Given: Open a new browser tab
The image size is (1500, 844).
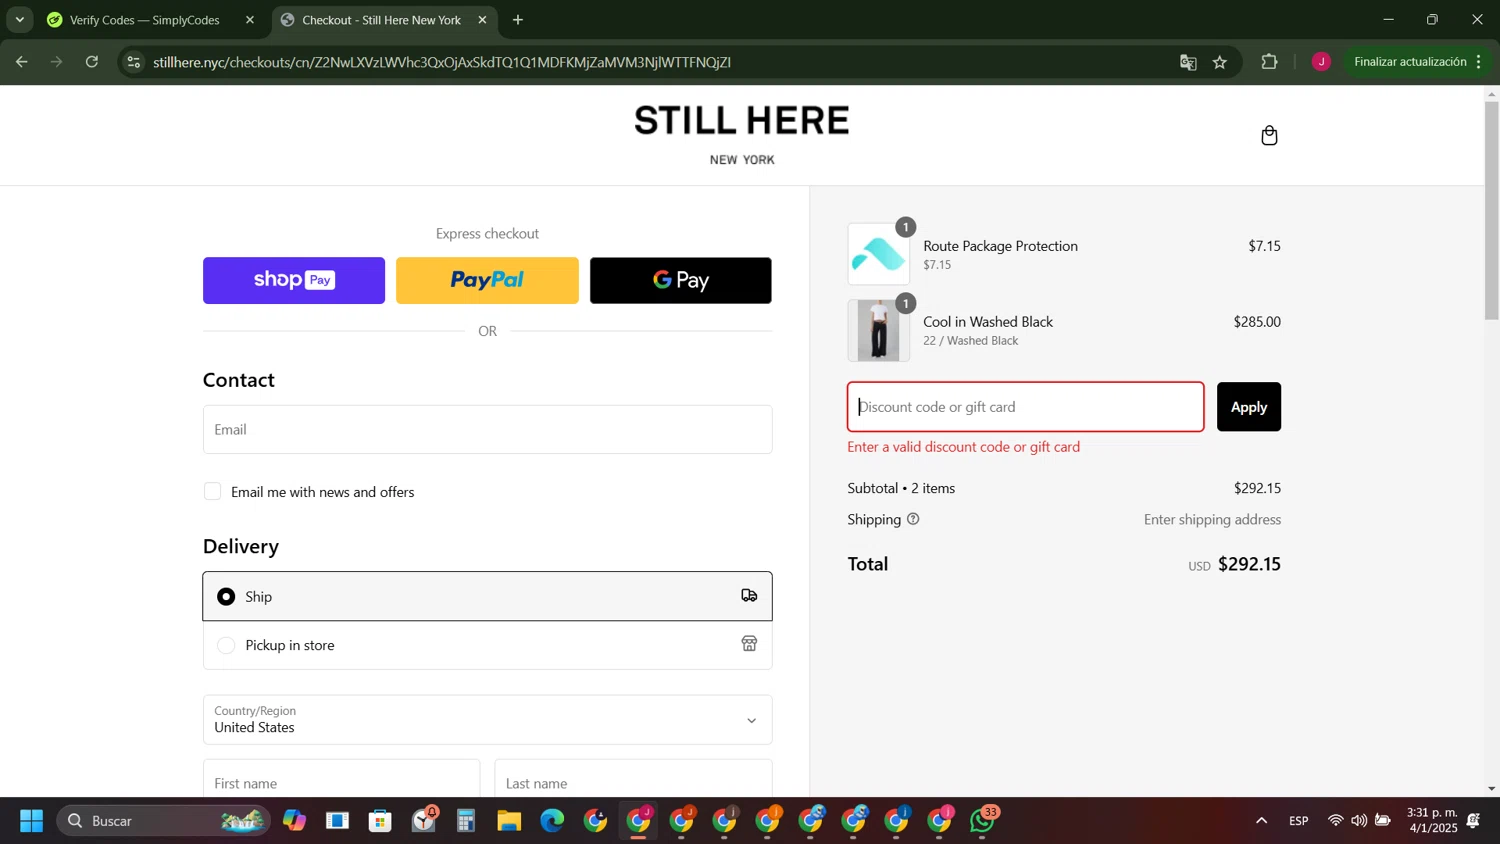Looking at the screenshot, I should click(518, 20).
